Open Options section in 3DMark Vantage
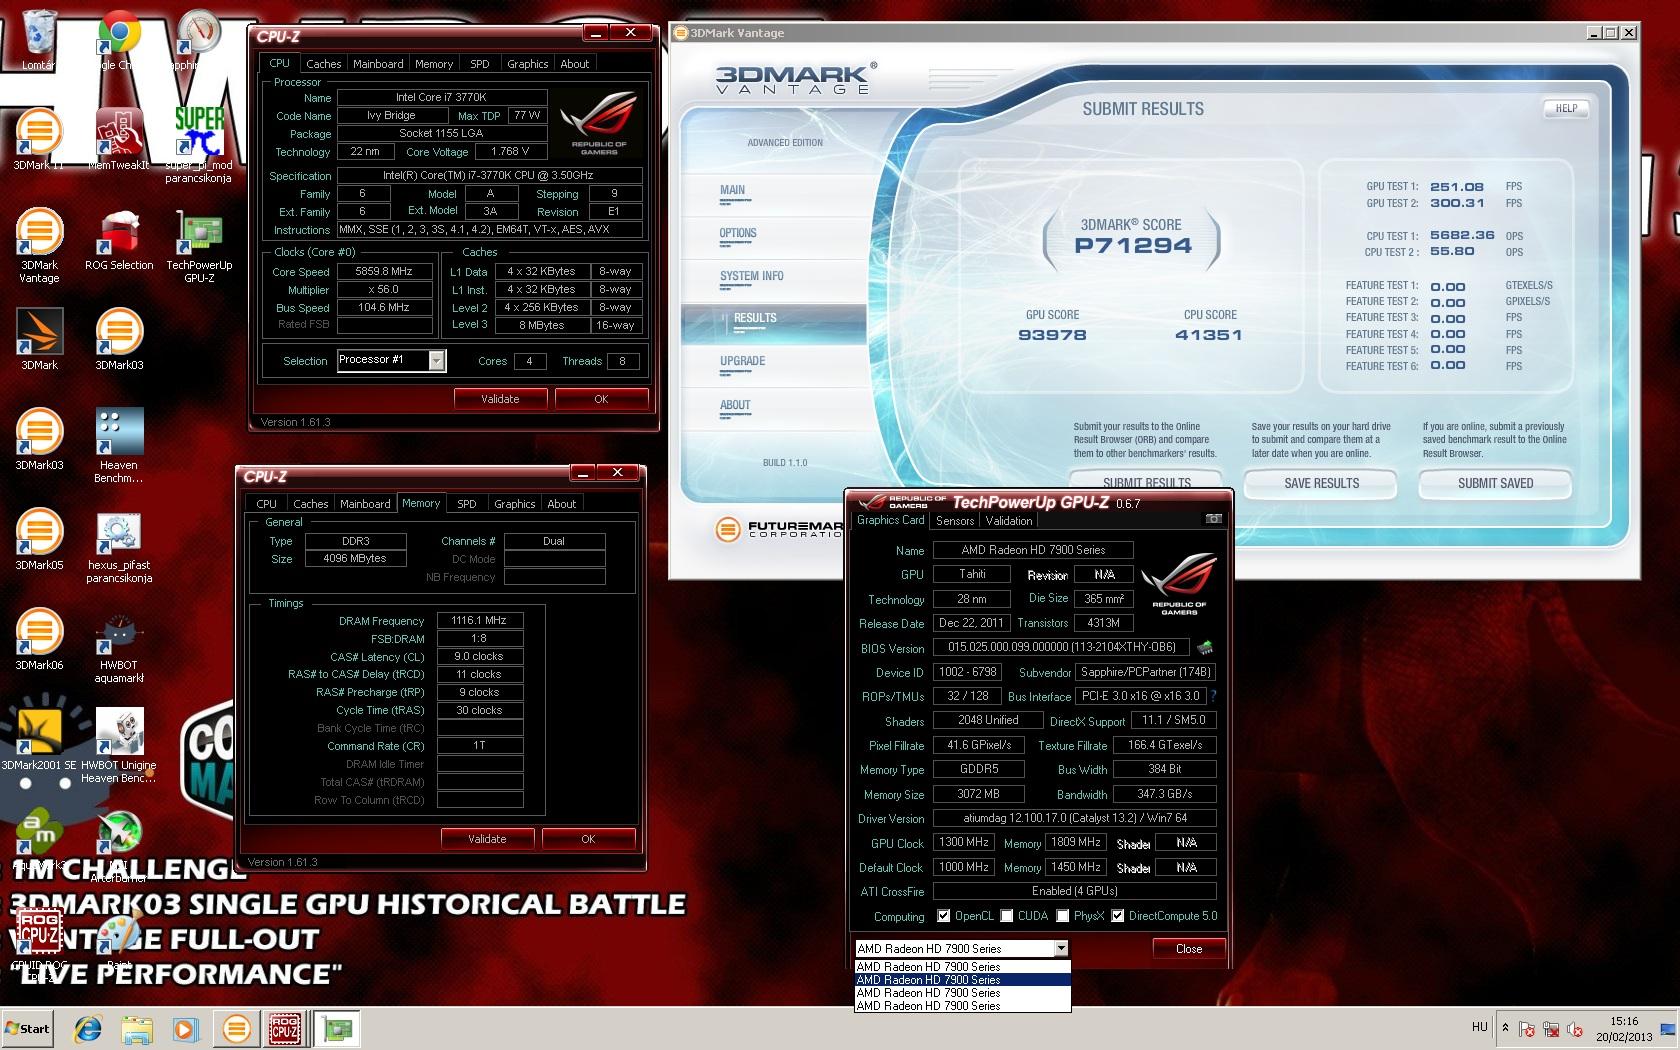Screen dimensions: 1680x1050 (738, 233)
